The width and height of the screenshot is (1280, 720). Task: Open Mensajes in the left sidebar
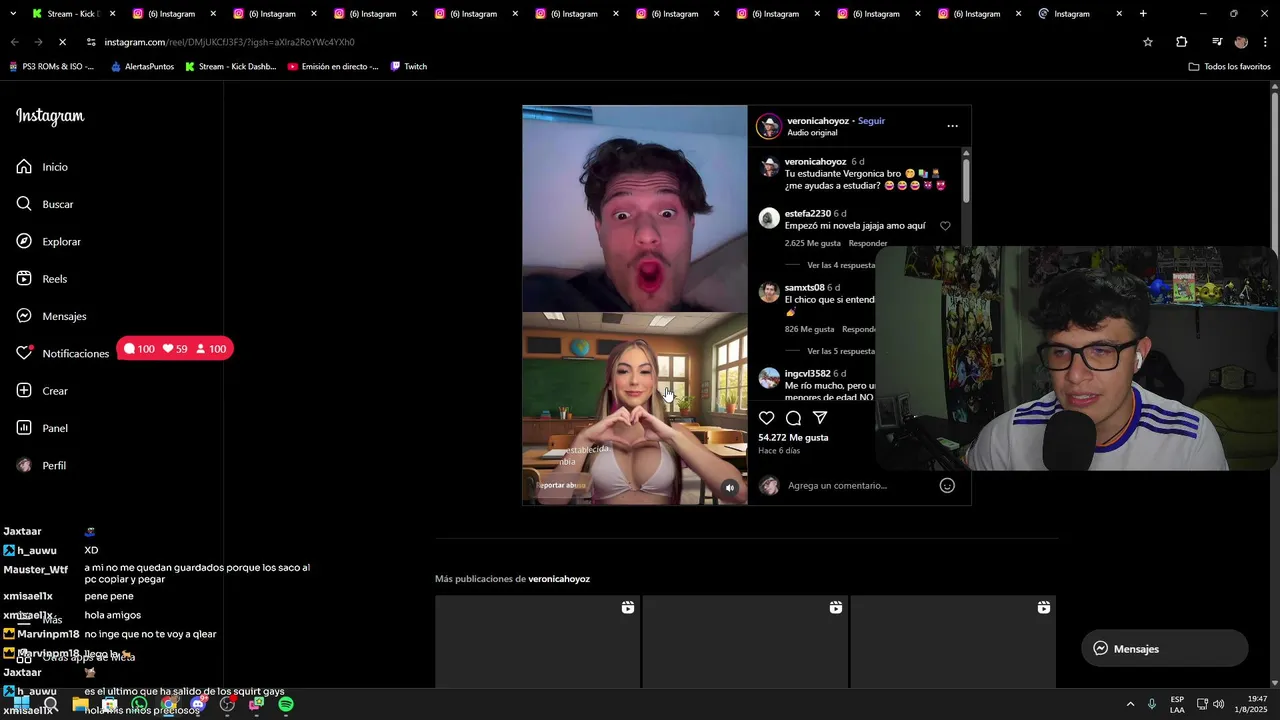tap(51, 316)
